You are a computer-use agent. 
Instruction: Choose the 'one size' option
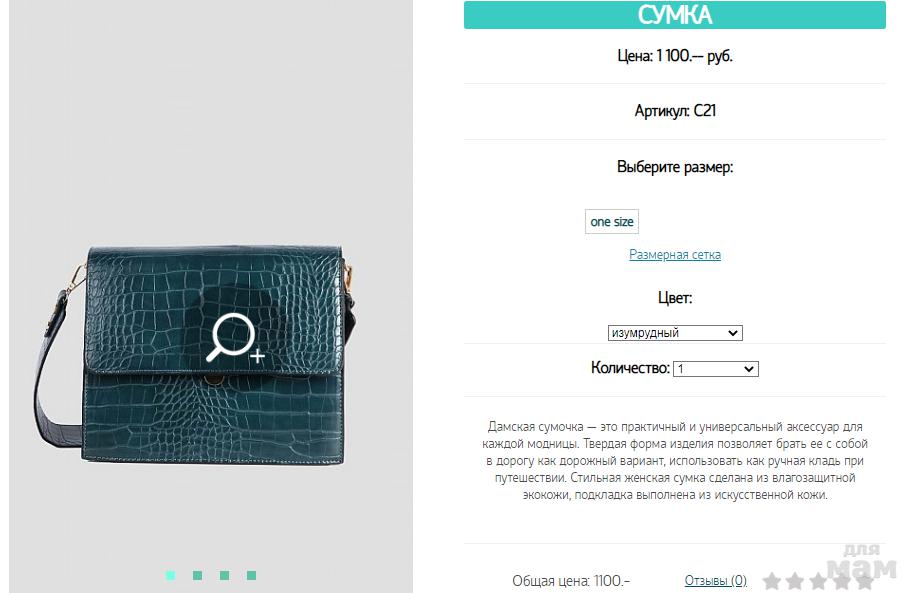(612, 222)
